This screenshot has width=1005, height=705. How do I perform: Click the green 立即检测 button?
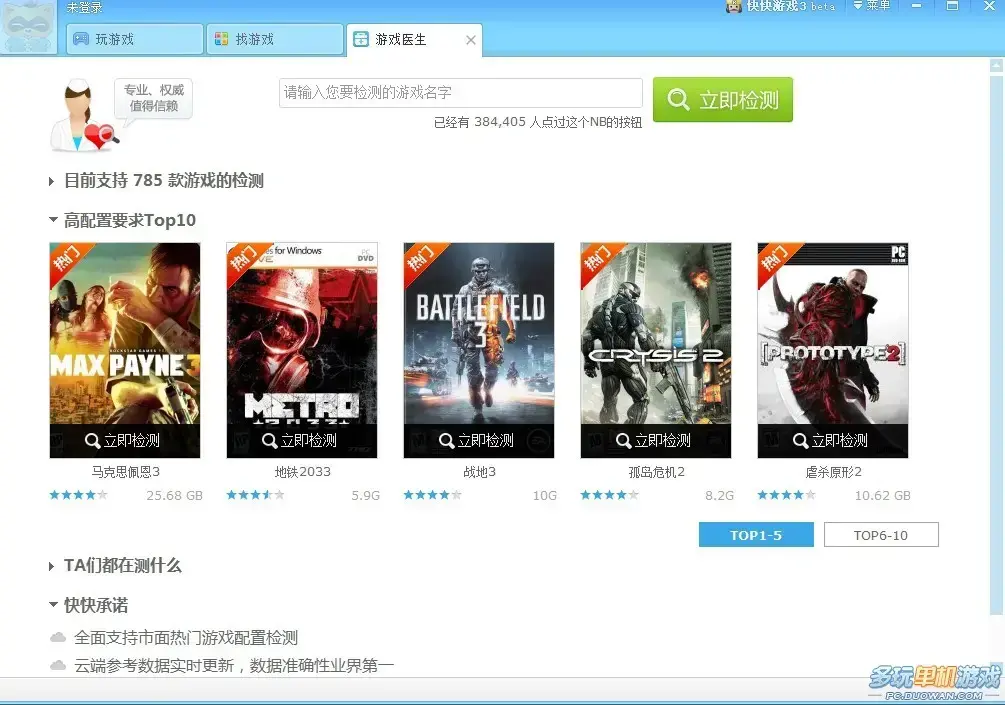point(723,99)
